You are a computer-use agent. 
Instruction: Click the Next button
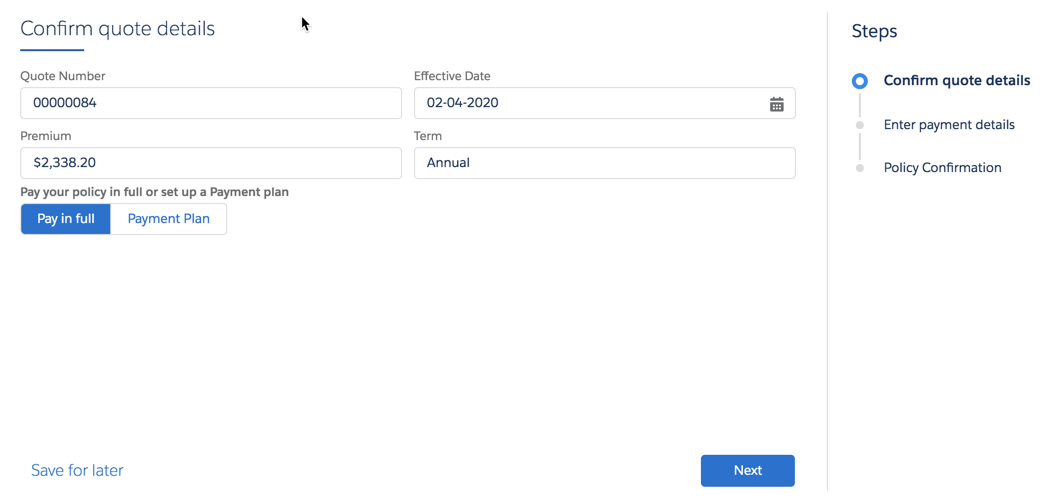coord(748,471)
